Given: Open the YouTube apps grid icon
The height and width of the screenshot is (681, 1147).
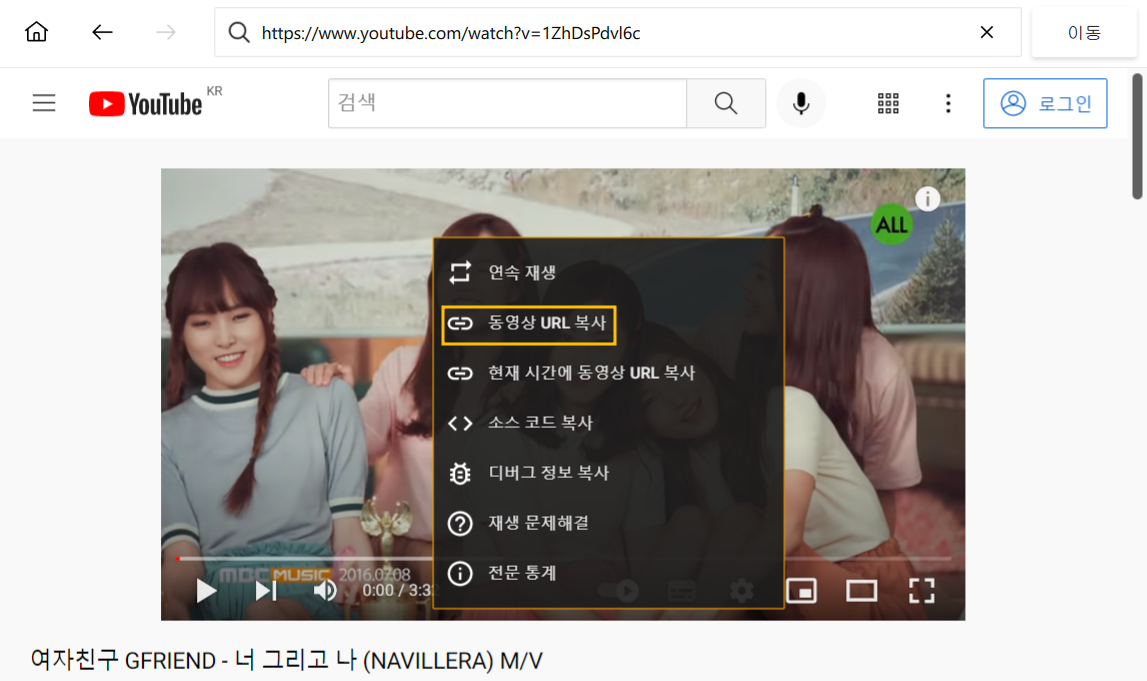Looking at the screenshot, I should pyautogui.click(x=888, y=103).
